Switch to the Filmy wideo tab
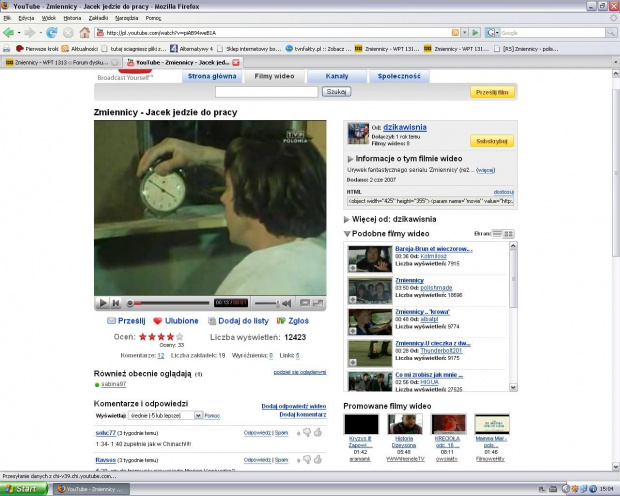The width and height of the screenshot is (620, 496). coord(274,76)
